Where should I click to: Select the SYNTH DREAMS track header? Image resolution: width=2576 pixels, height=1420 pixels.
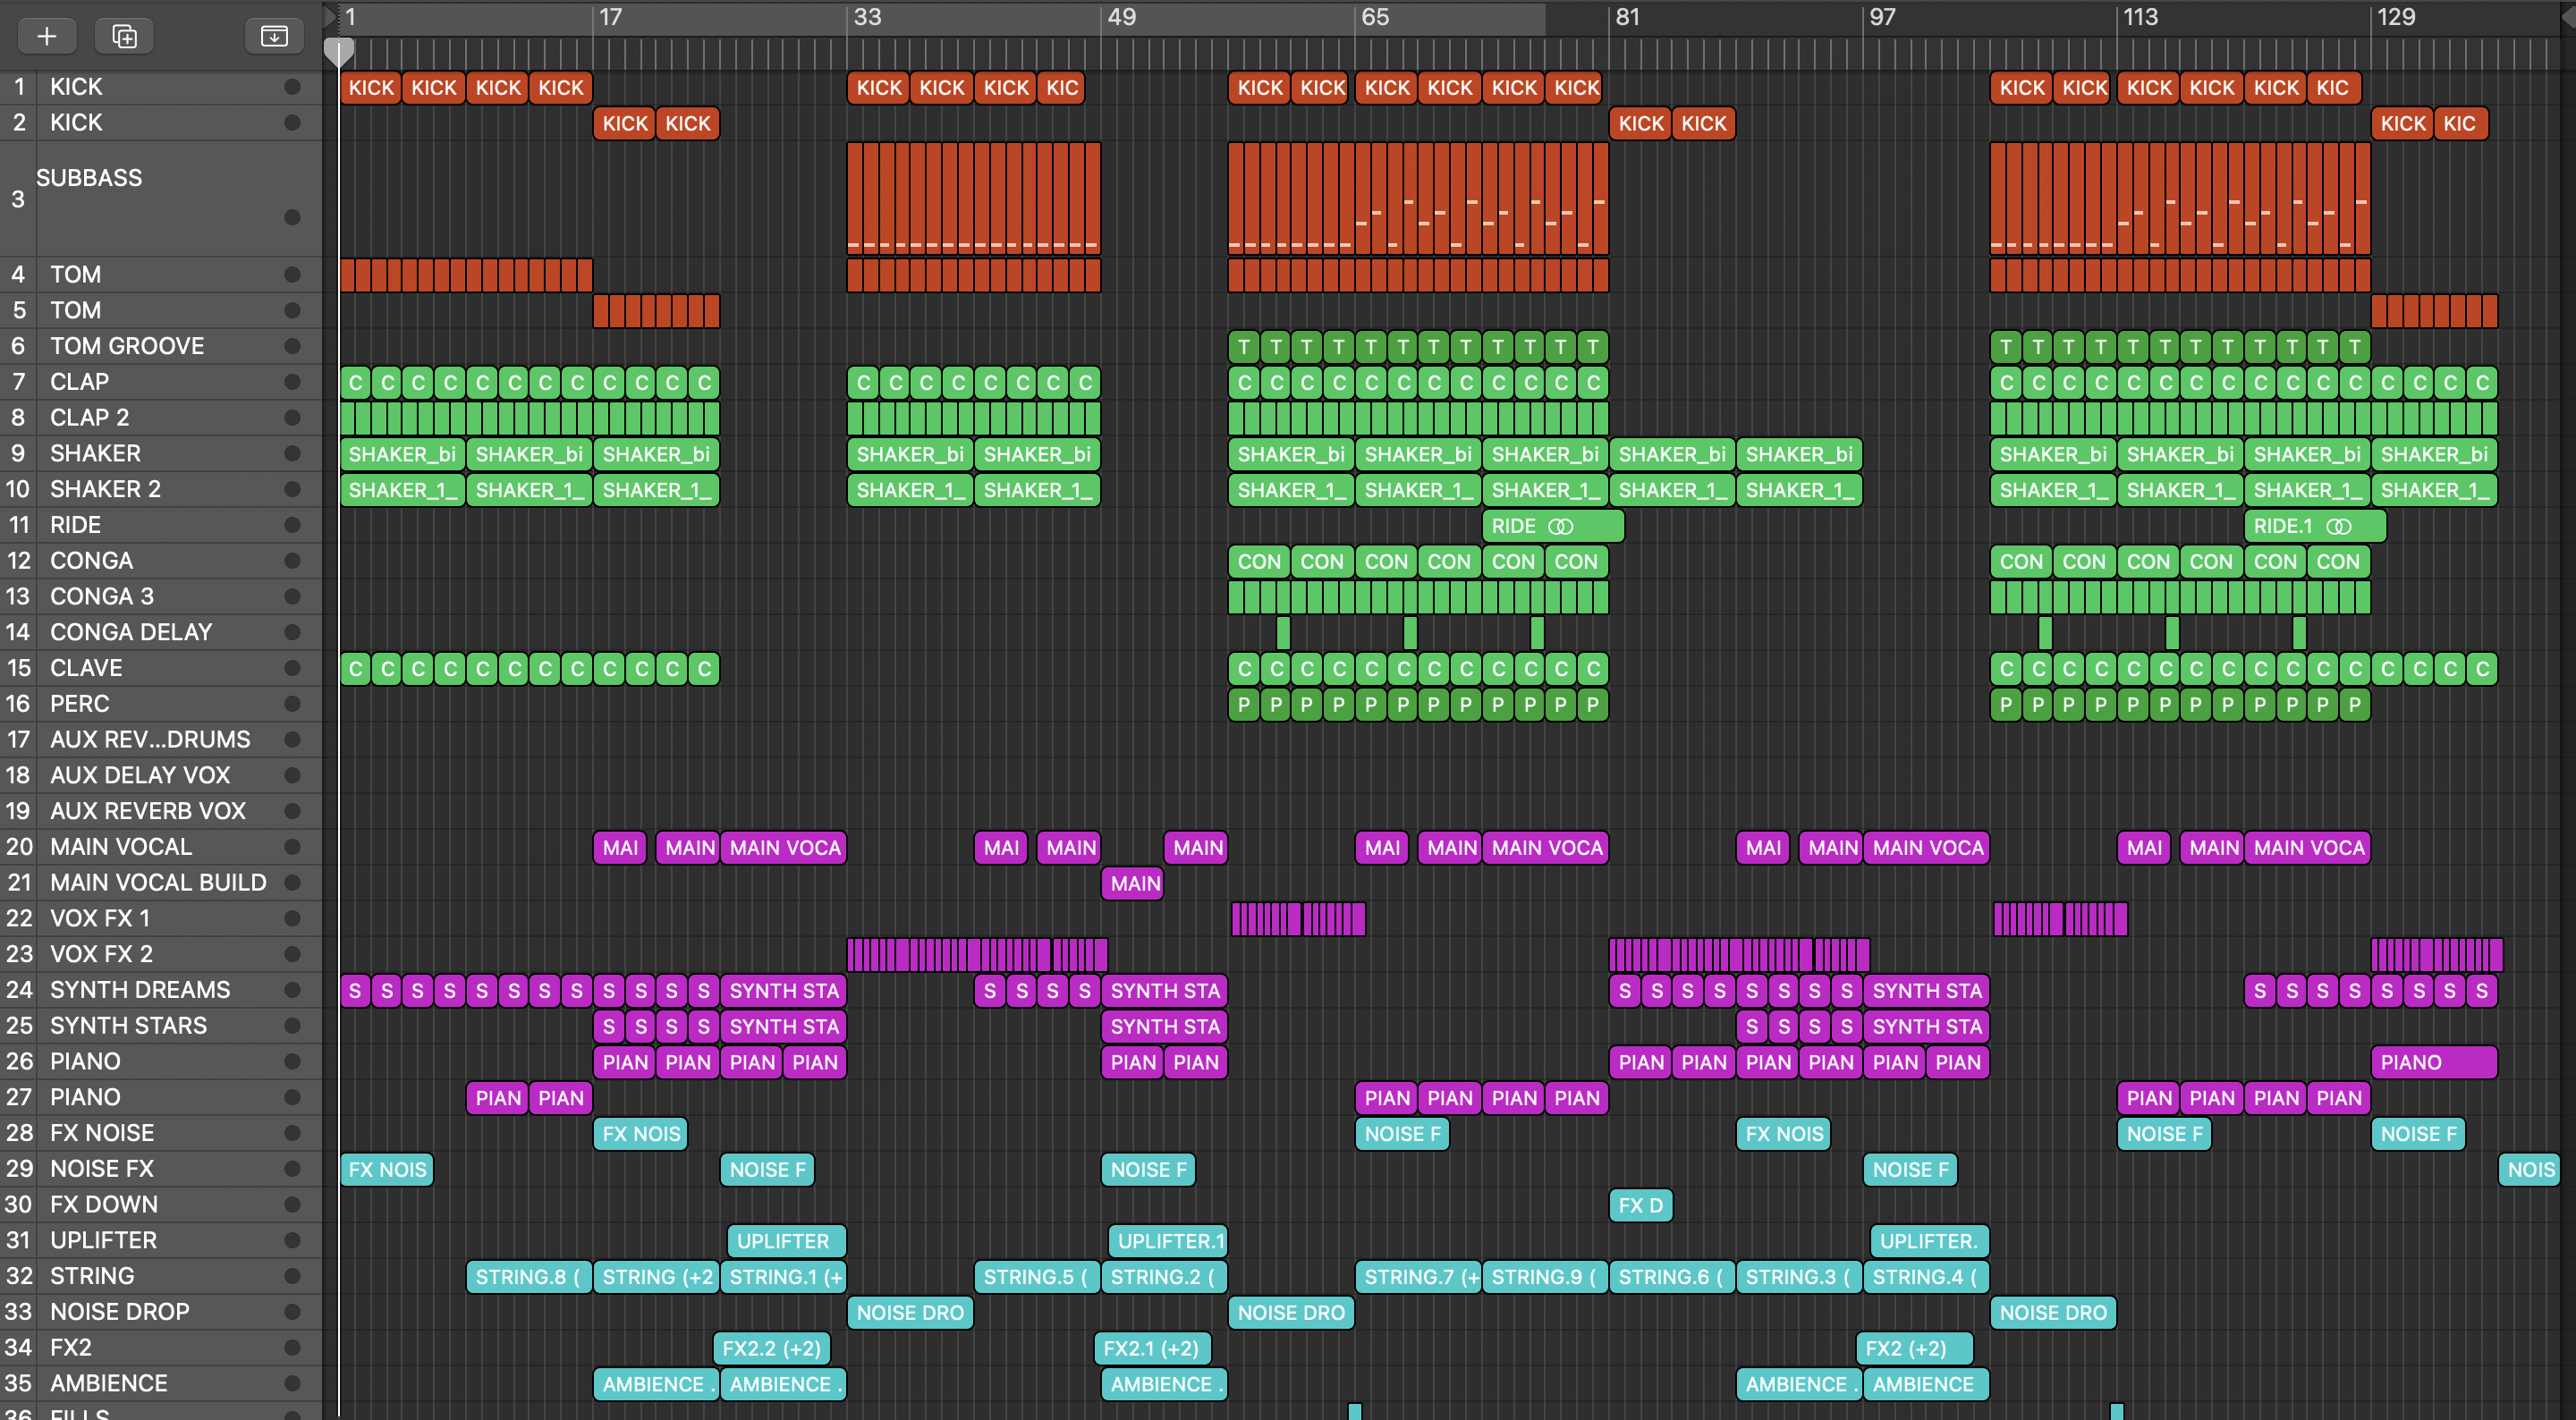point(140,990)
